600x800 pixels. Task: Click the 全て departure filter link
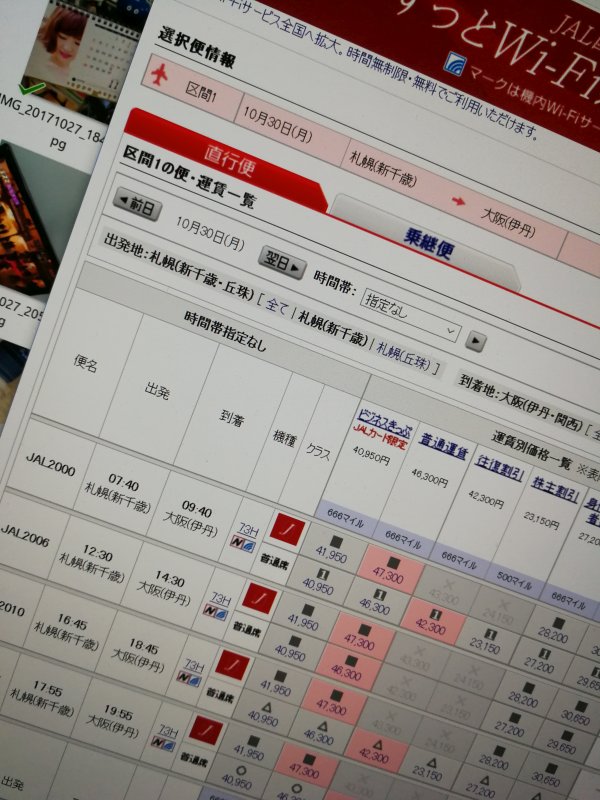coord(277,307)
